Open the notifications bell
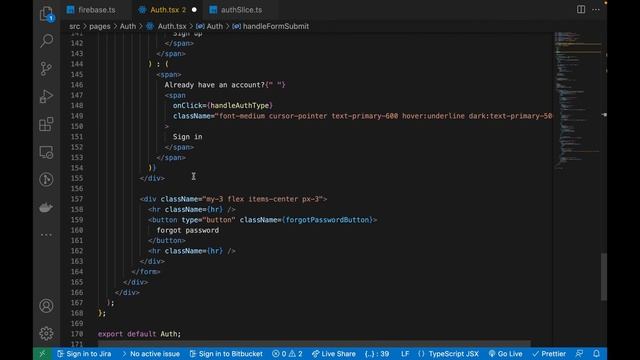 coord(596,354)
